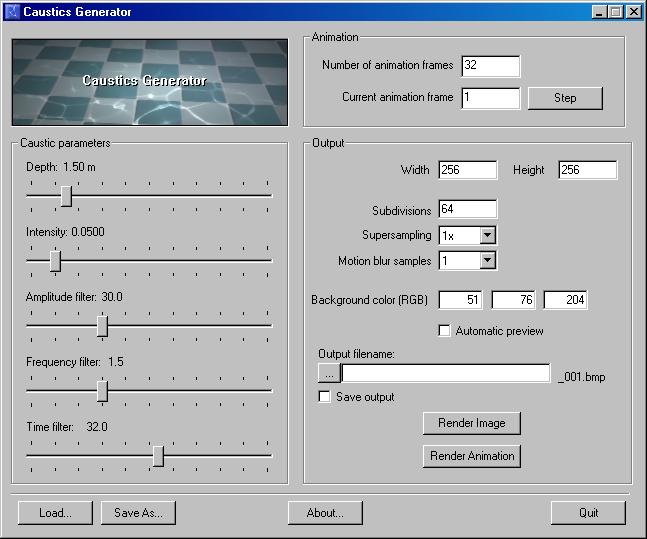Start rendering with Render Animation
The image size is (647, 539).
472,456
